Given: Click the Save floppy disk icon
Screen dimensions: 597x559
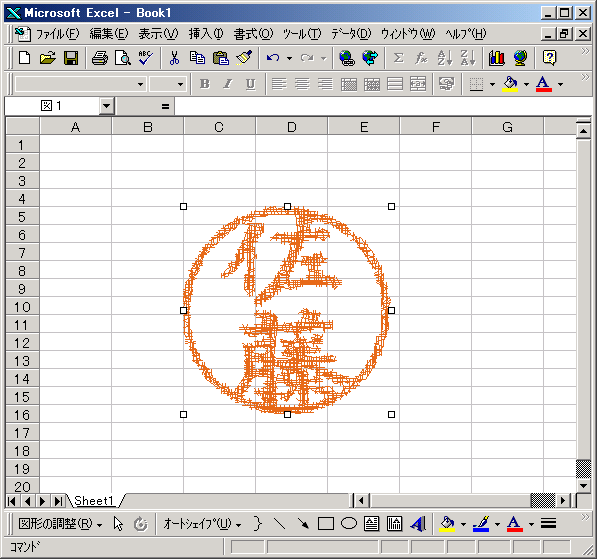Looking at the screenshot, I should (71, 58).
